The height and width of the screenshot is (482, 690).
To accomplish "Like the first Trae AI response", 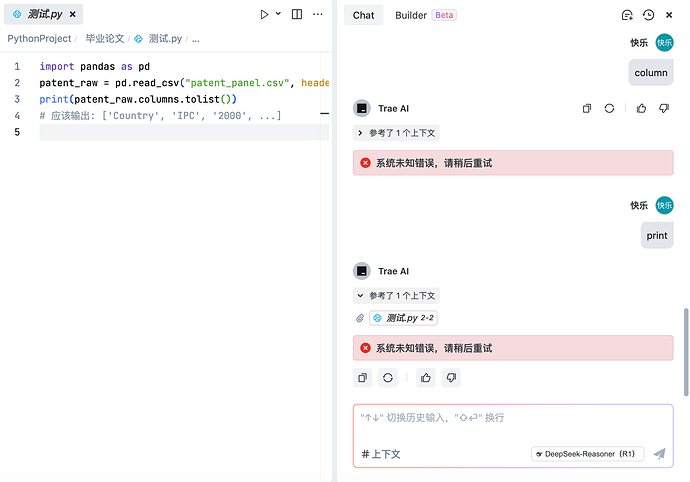I will pyautogui.click(x=641, y=108).
